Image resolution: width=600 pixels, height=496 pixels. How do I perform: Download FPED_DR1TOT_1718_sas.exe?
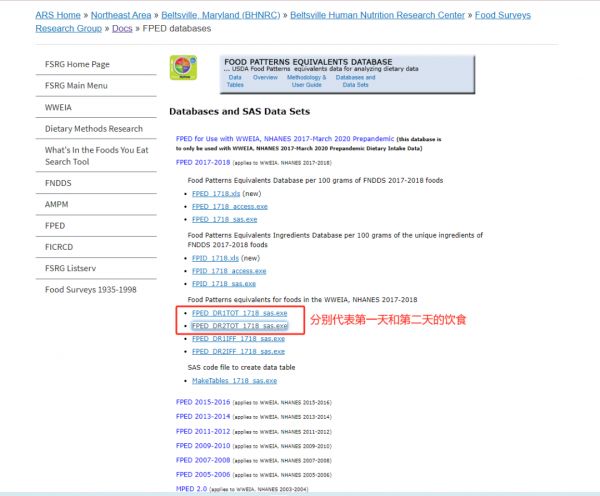[x=239, y=313]
